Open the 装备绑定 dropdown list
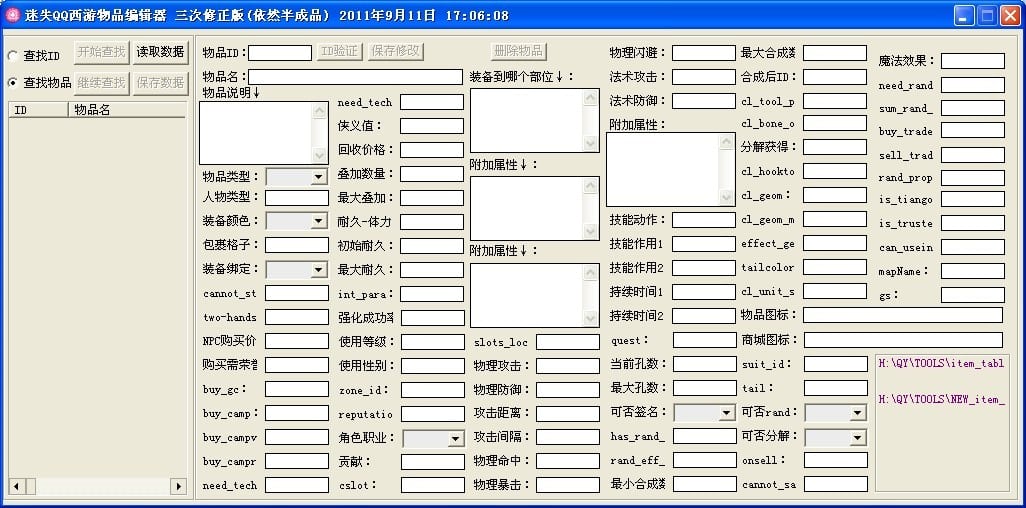The height and width of the screenshot is (508, 1026). (x=318, y=270)
